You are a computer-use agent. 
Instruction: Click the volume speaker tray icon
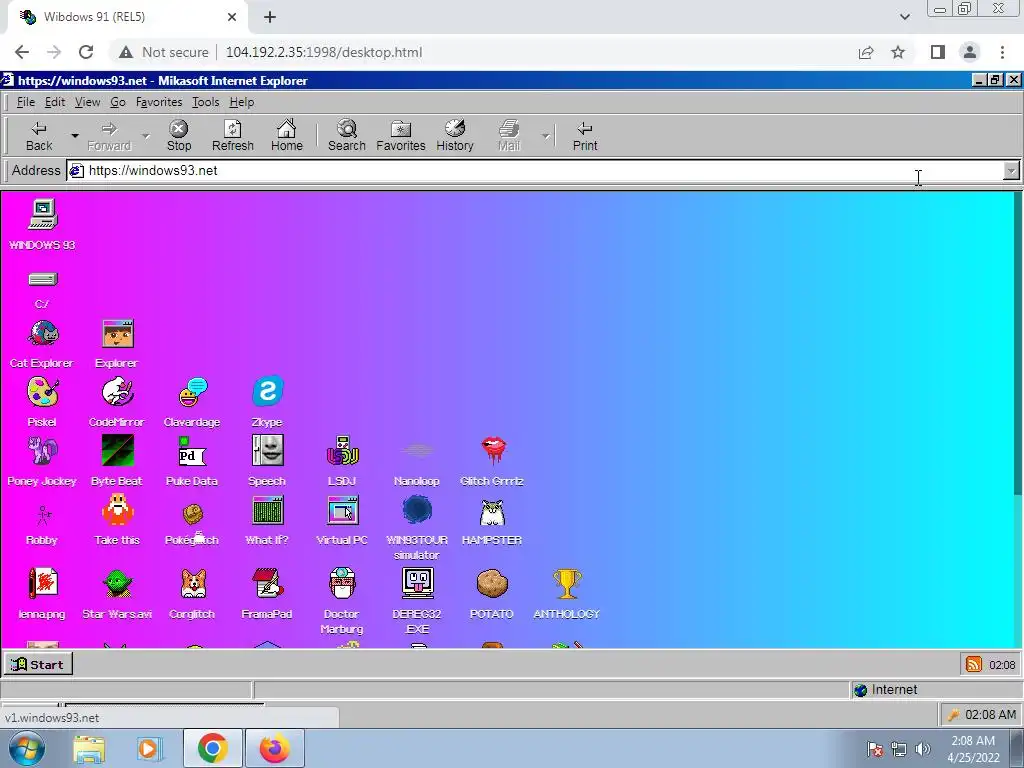click(x=922, y=749)
